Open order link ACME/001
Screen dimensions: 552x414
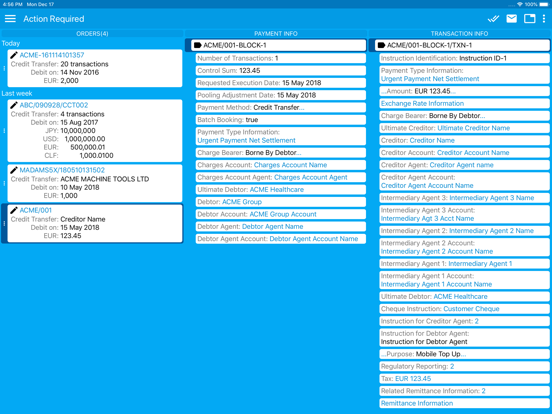point(36,210)
